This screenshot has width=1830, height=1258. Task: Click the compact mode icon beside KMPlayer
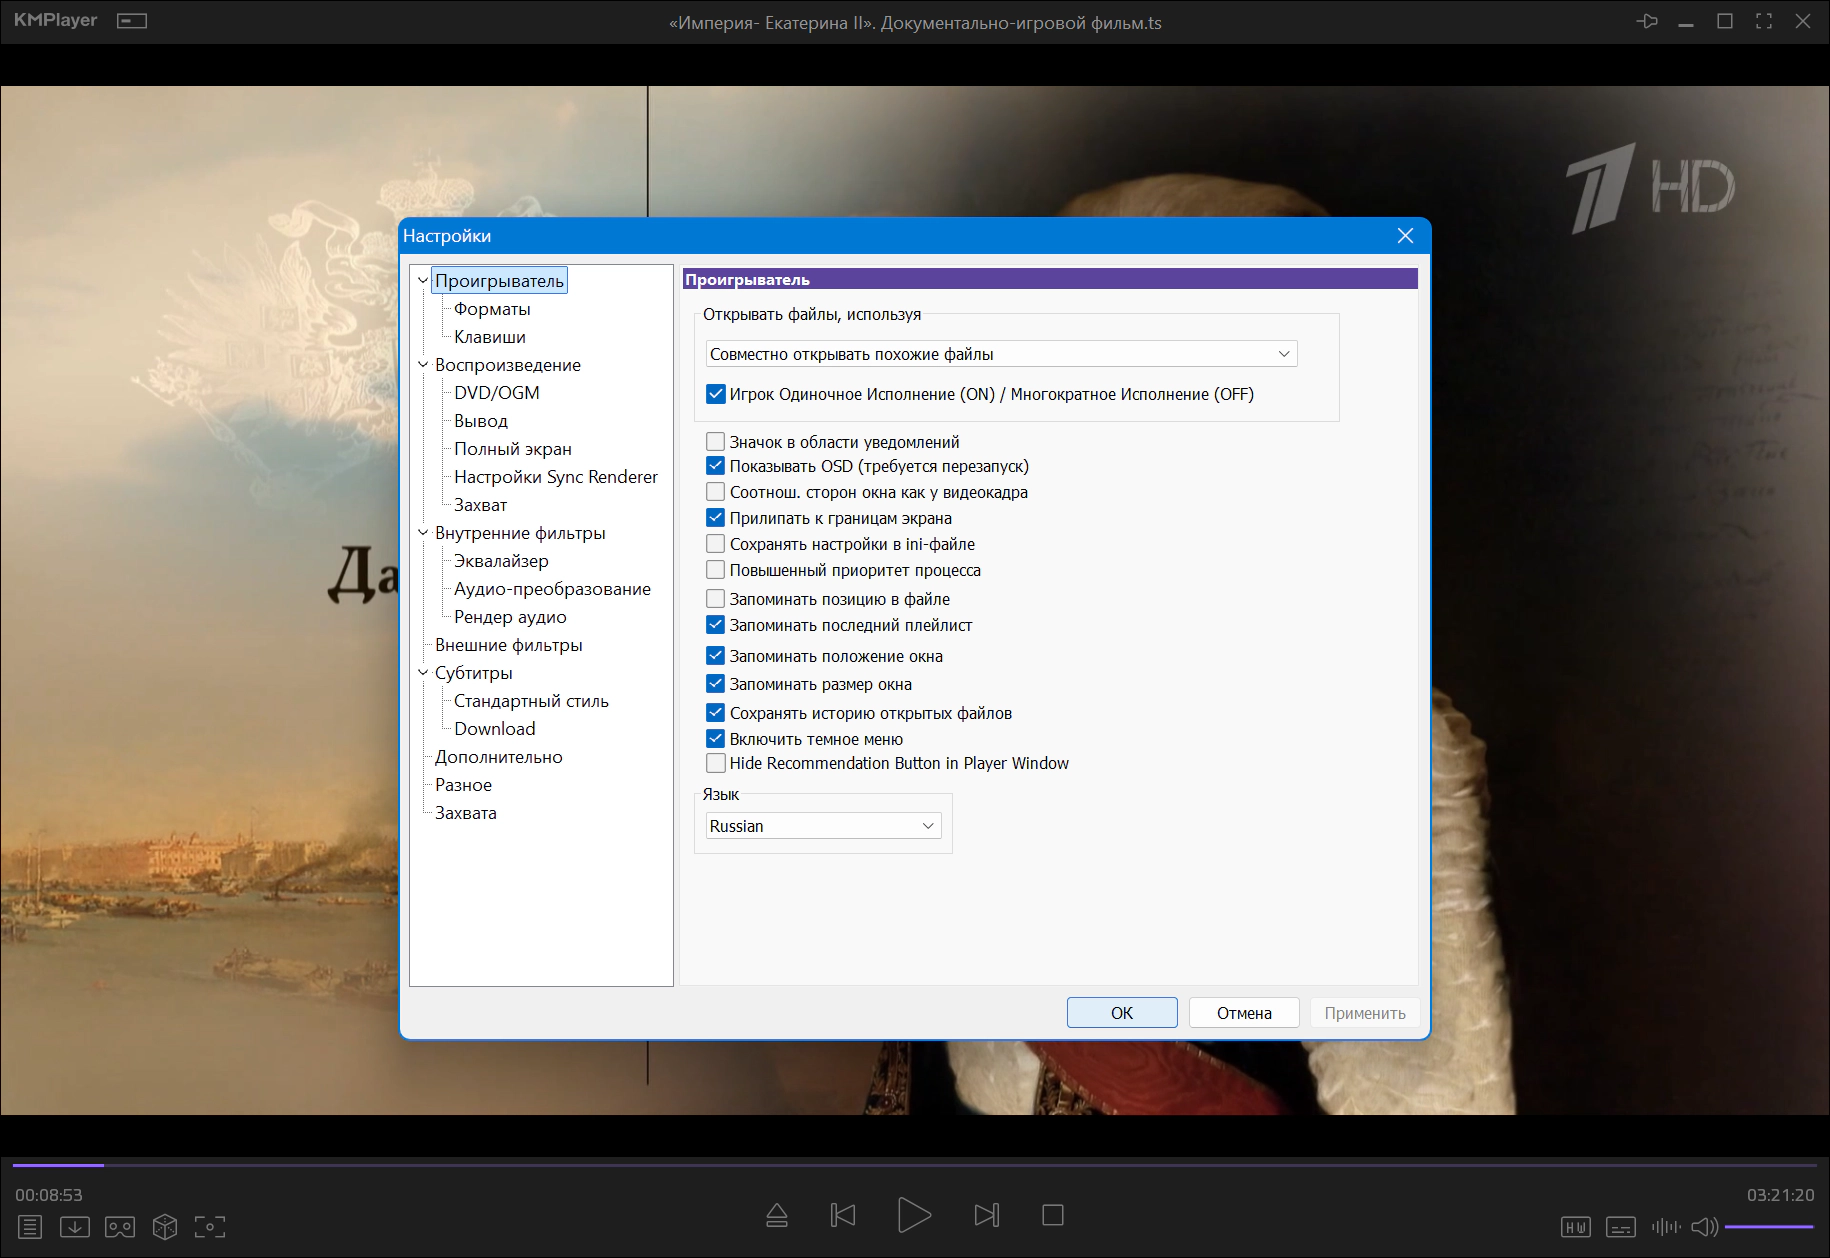(132, 21)
